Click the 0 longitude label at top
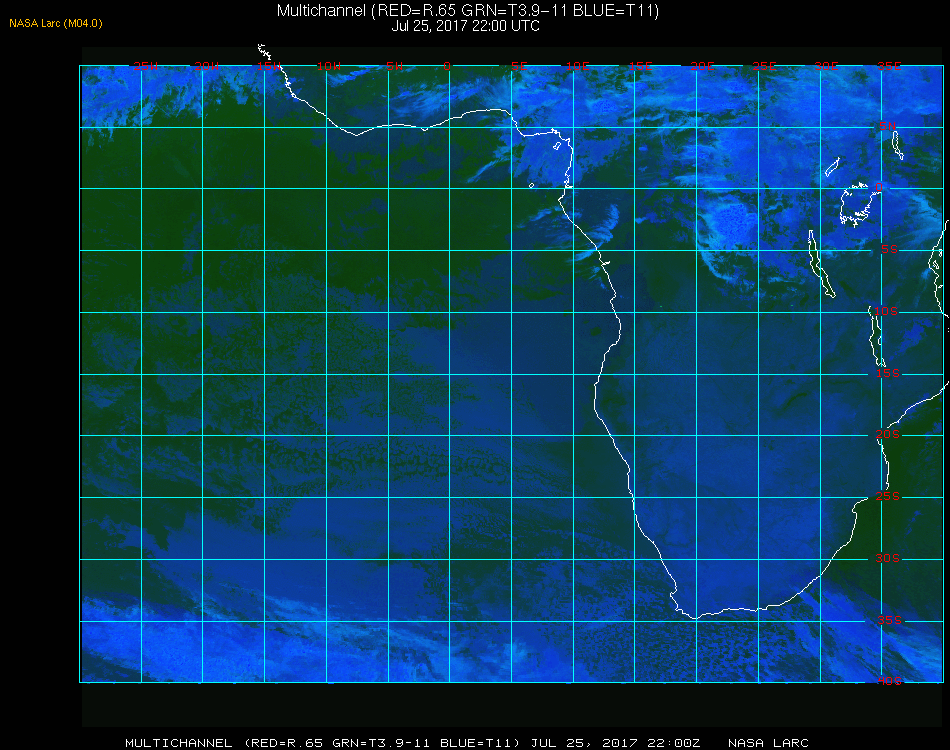 [447, 66]
